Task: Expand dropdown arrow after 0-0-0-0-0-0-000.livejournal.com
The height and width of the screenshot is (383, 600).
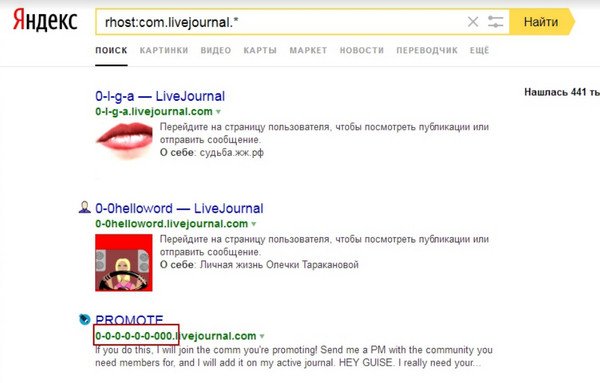Action: point(262,337)
